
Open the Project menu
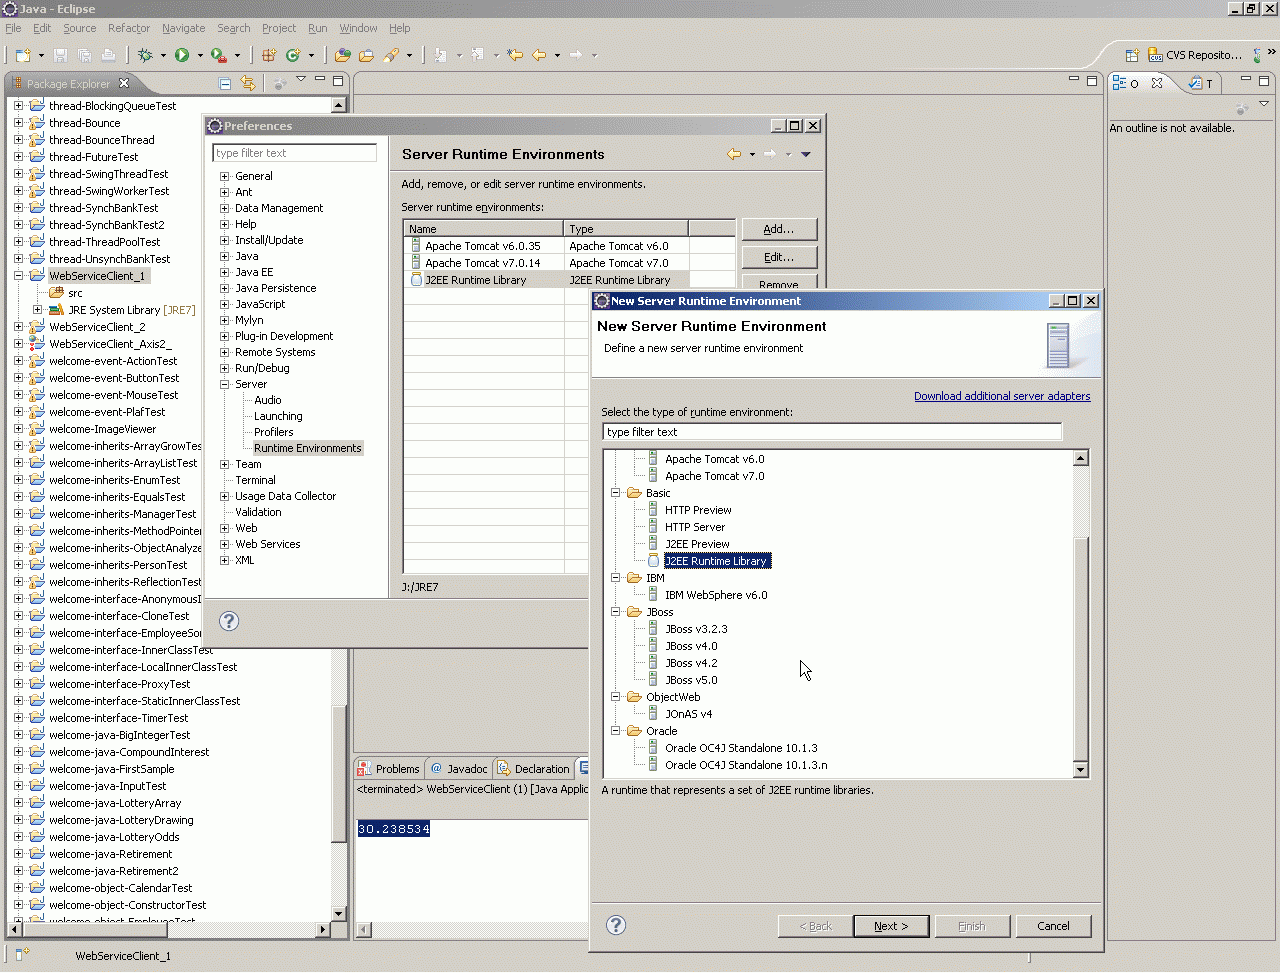tap(279, 28)
